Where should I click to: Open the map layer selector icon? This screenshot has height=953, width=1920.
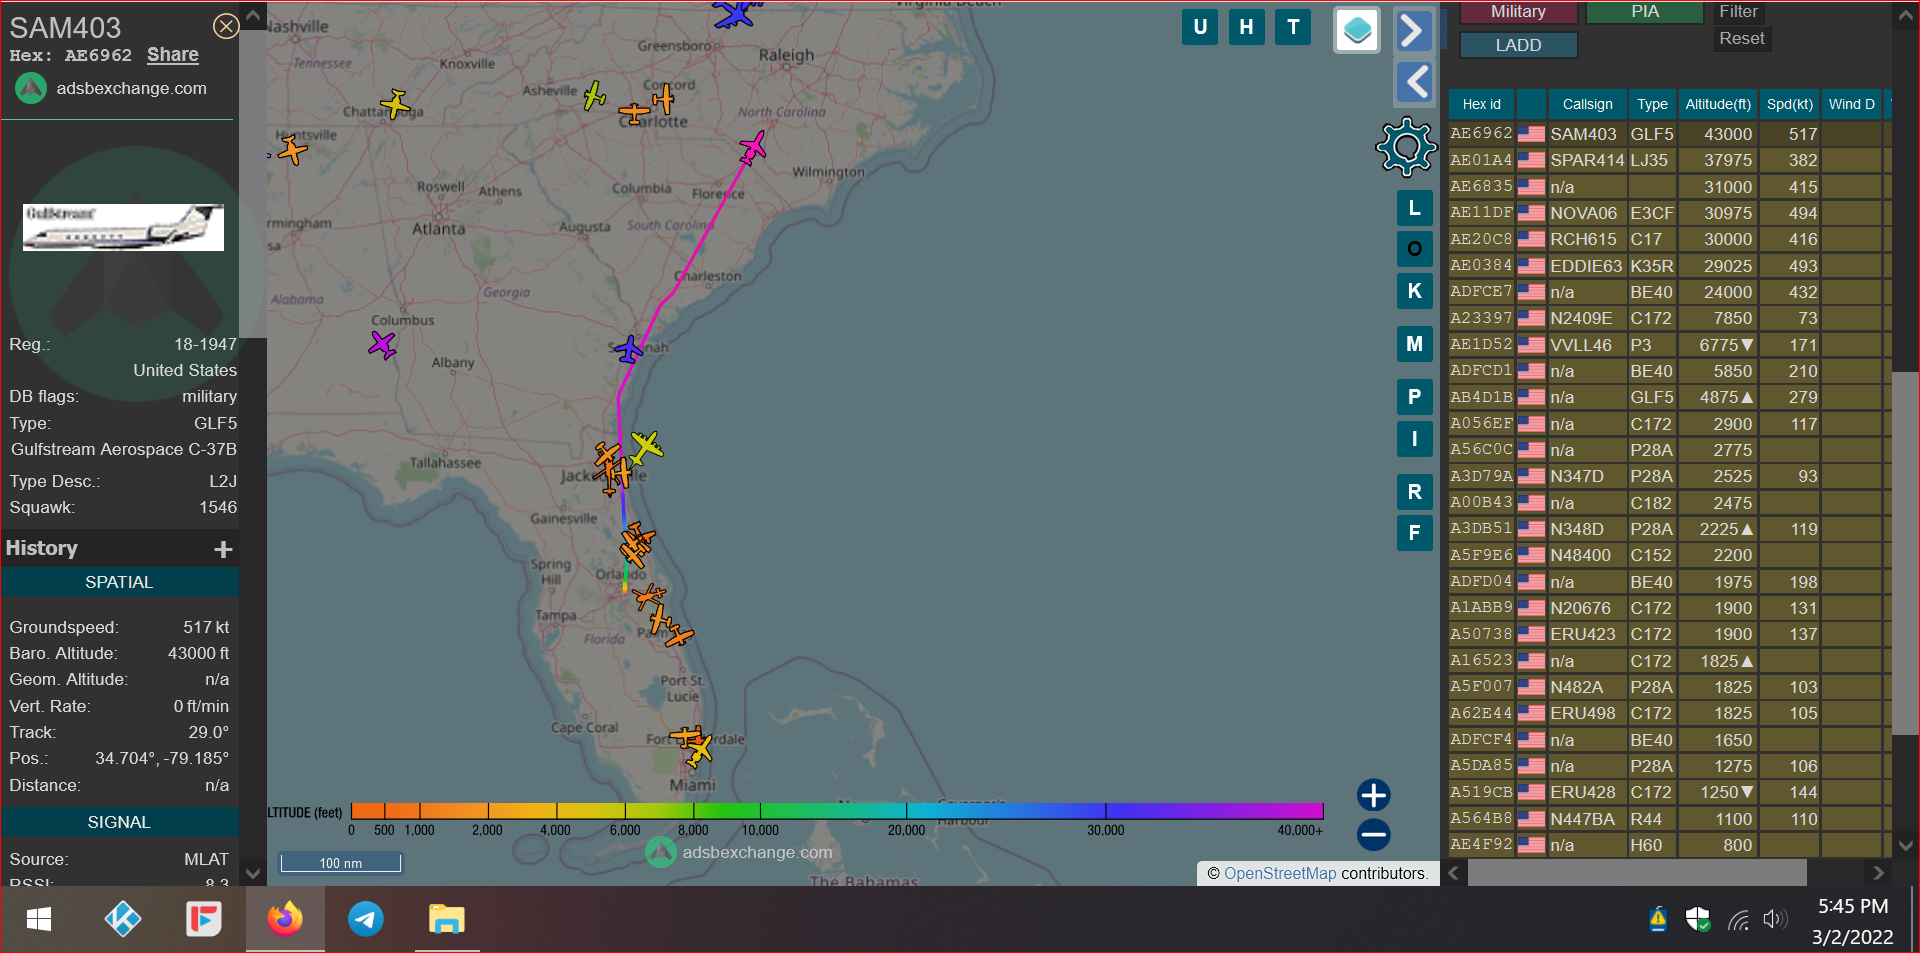tap(1357, 30)
